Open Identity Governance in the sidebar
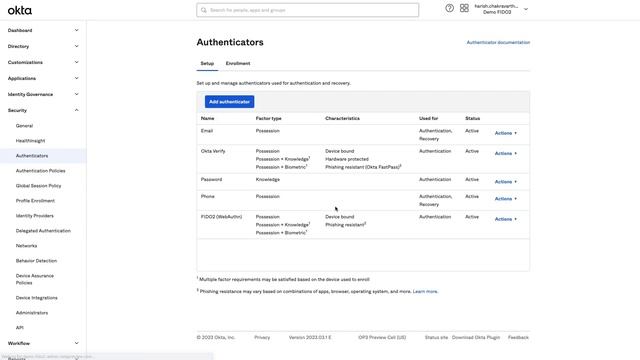This screenshot has height=360, width=640. coord(30,94)
